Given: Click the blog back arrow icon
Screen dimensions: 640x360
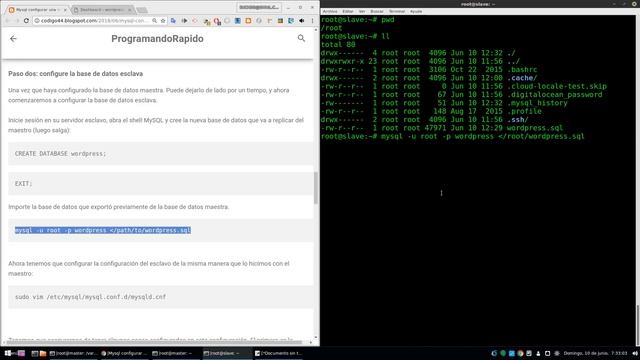Looking at the screenshot, I should [x=13, y=39].
